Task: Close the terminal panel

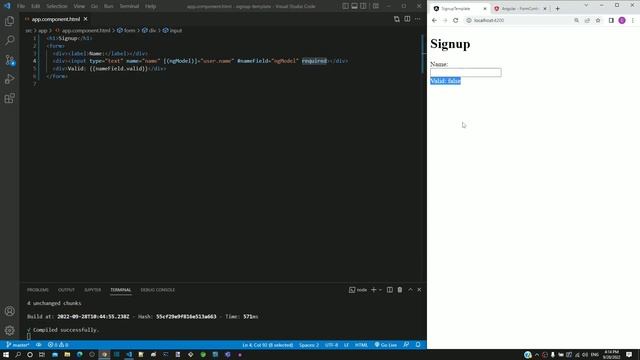Action: click(419, 290)
